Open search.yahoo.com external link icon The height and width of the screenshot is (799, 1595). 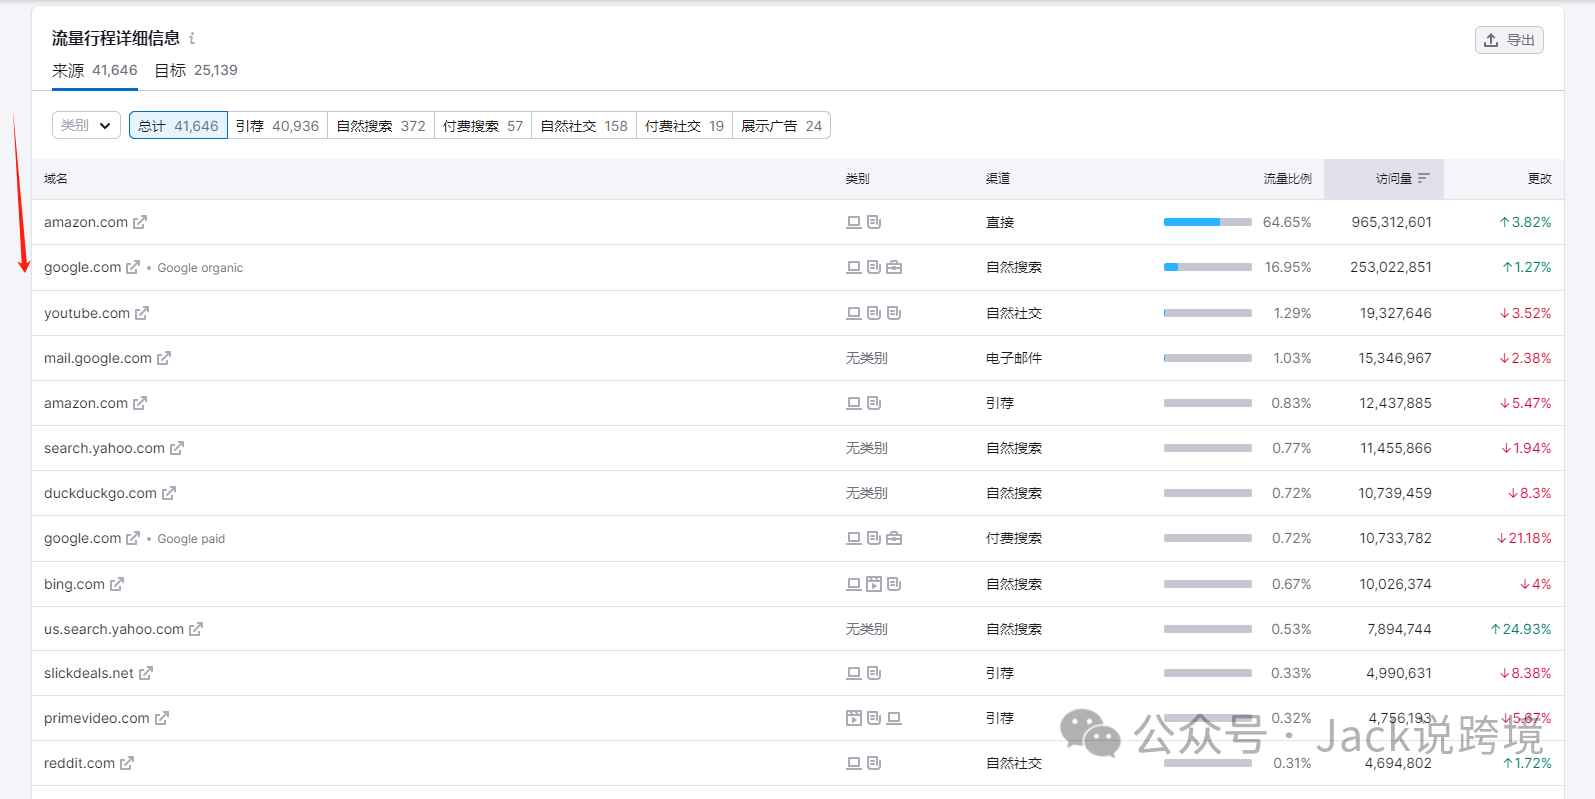click(x=177, y=448)
